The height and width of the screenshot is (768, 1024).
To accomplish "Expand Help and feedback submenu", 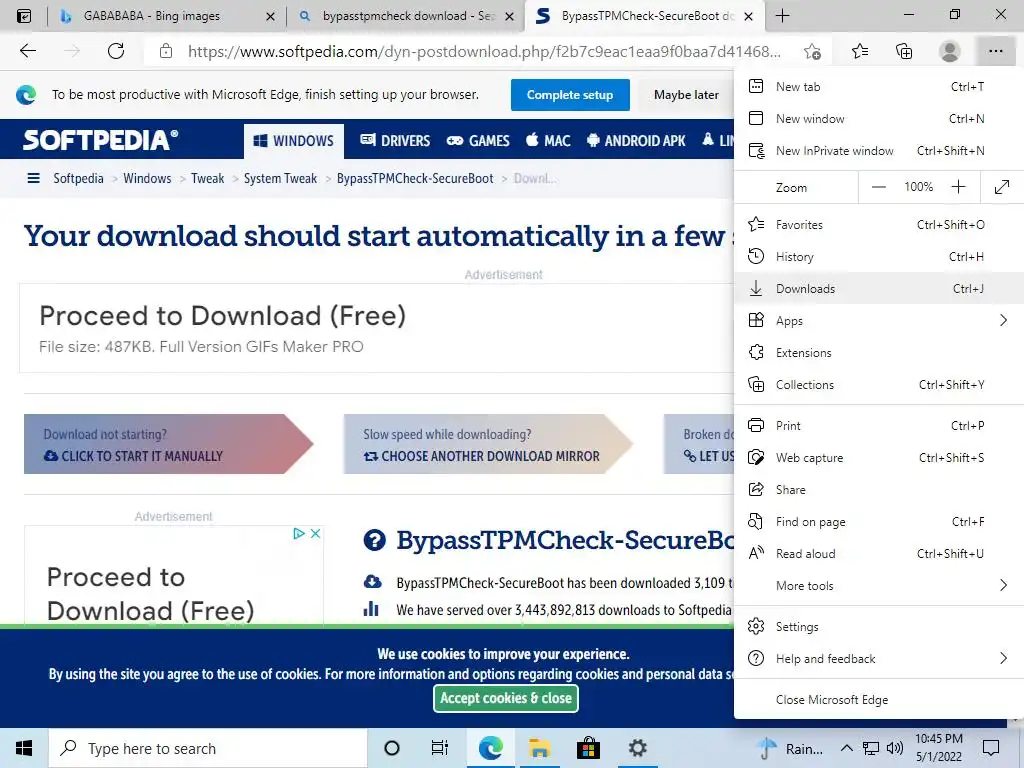I will [x=879, y=658].
